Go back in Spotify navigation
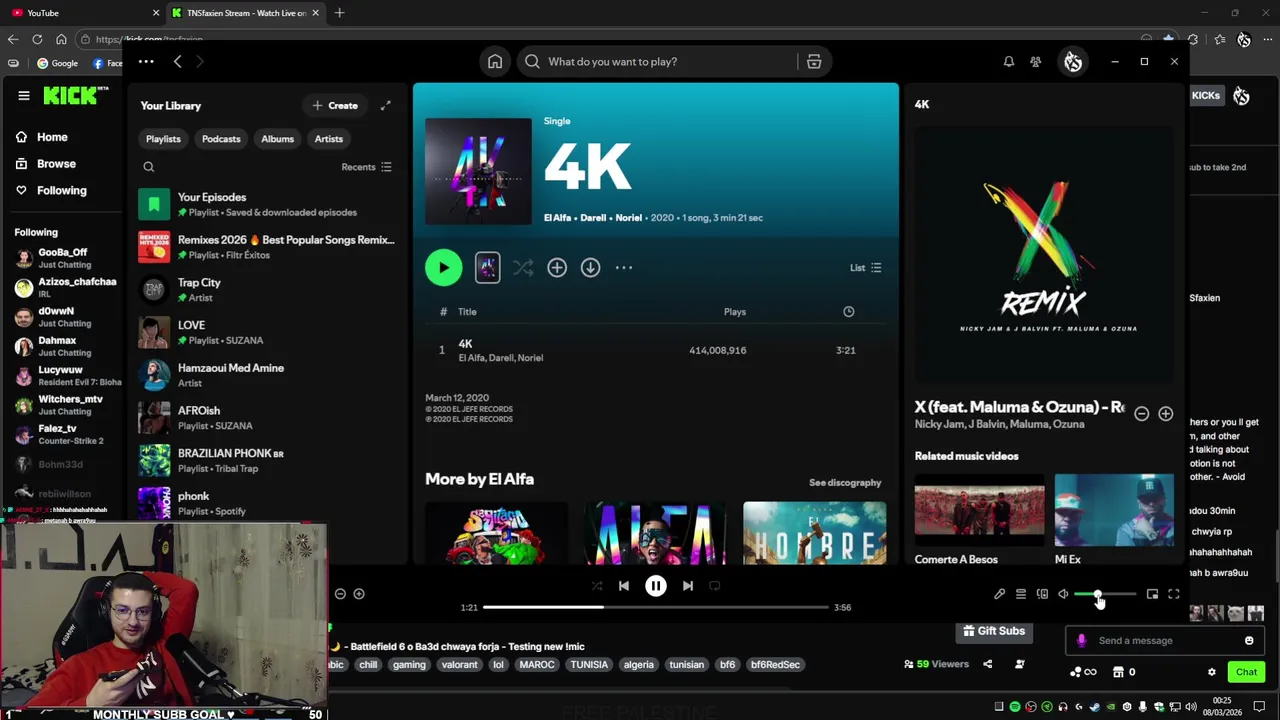 177,62
